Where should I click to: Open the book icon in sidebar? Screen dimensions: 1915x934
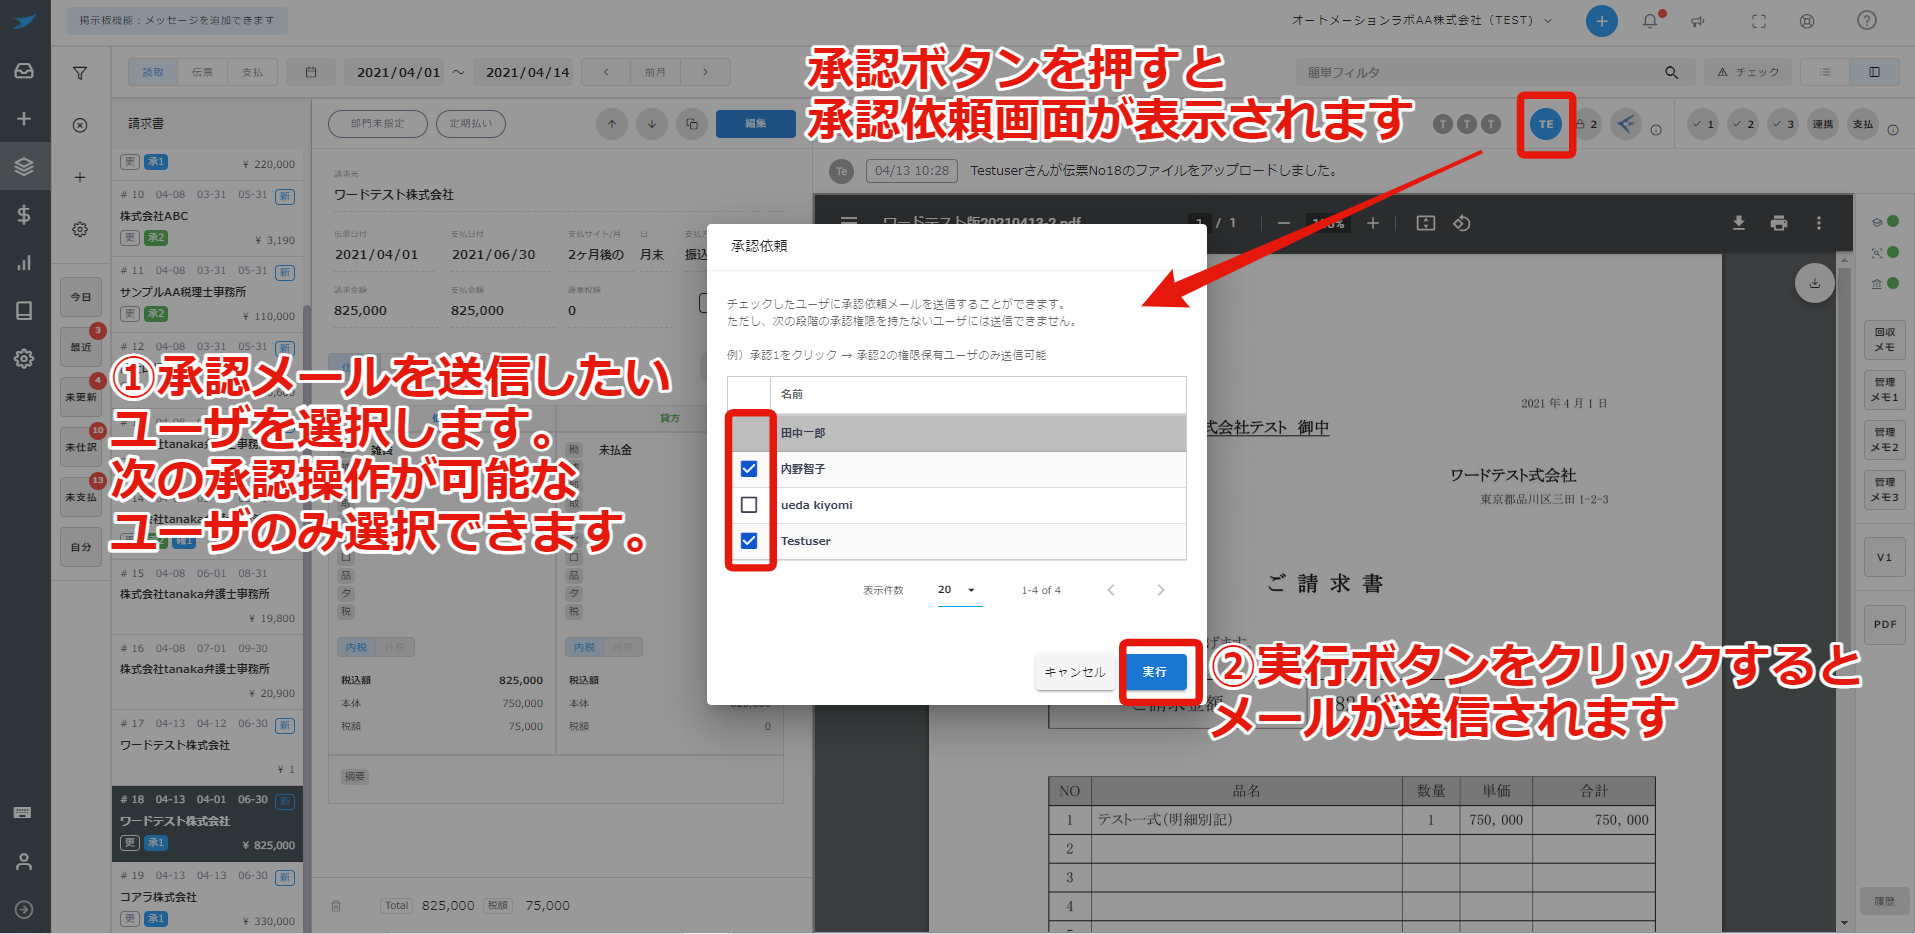24,310
